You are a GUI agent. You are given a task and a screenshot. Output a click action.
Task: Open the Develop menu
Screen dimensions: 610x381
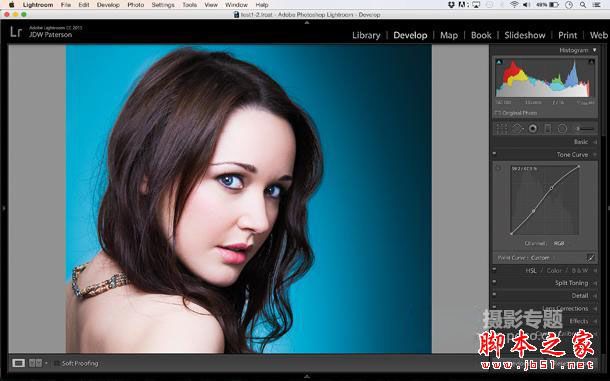[x=108, y=5]
